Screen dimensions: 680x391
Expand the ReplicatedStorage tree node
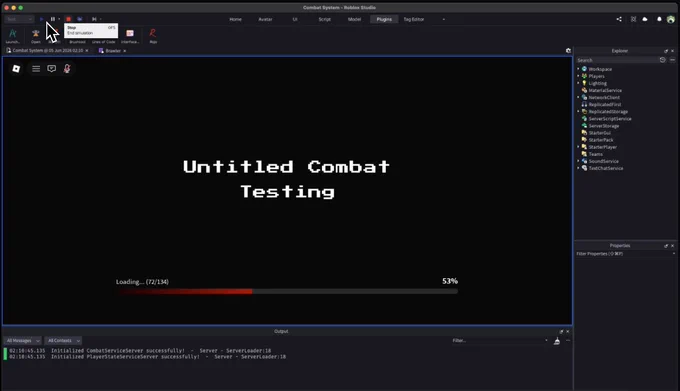pyautogui.click(x=578, y=111)
